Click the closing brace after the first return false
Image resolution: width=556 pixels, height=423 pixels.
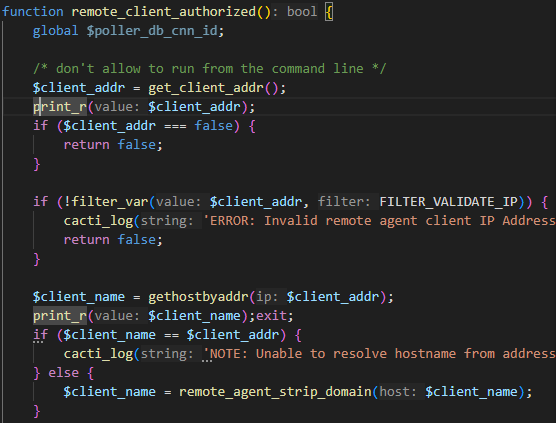(x=37, y=164)
